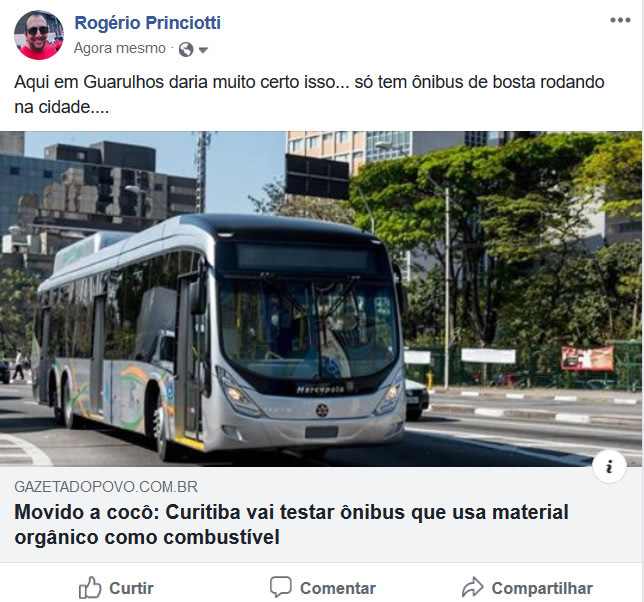Open the GAZETADOPOVO.COM.BR source domain
Screen dimensions: 644x602
pos(106,487)
